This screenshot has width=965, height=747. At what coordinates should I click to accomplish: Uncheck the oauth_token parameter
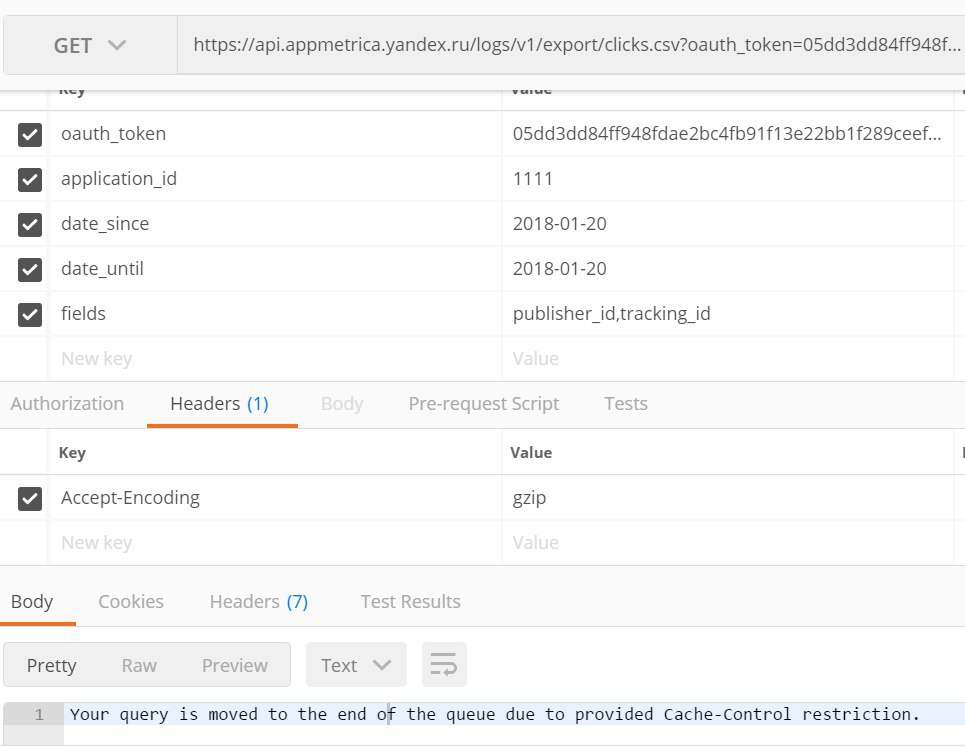tap(30, 135)
